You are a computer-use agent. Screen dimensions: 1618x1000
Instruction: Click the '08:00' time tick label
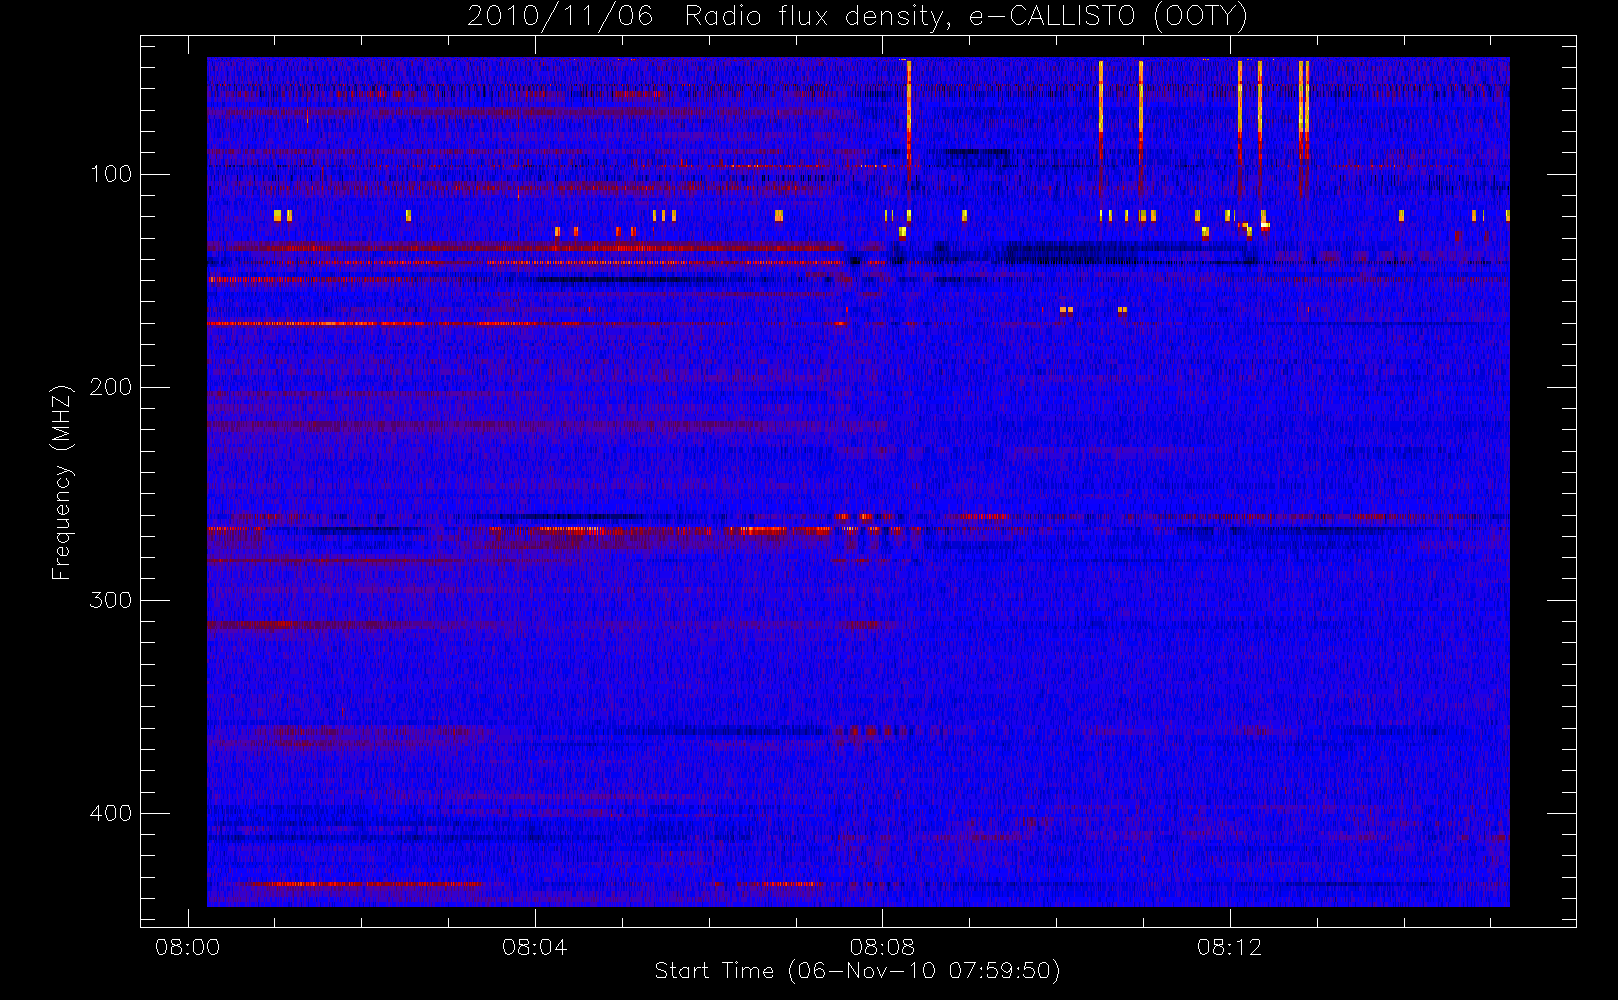[187, 947]
